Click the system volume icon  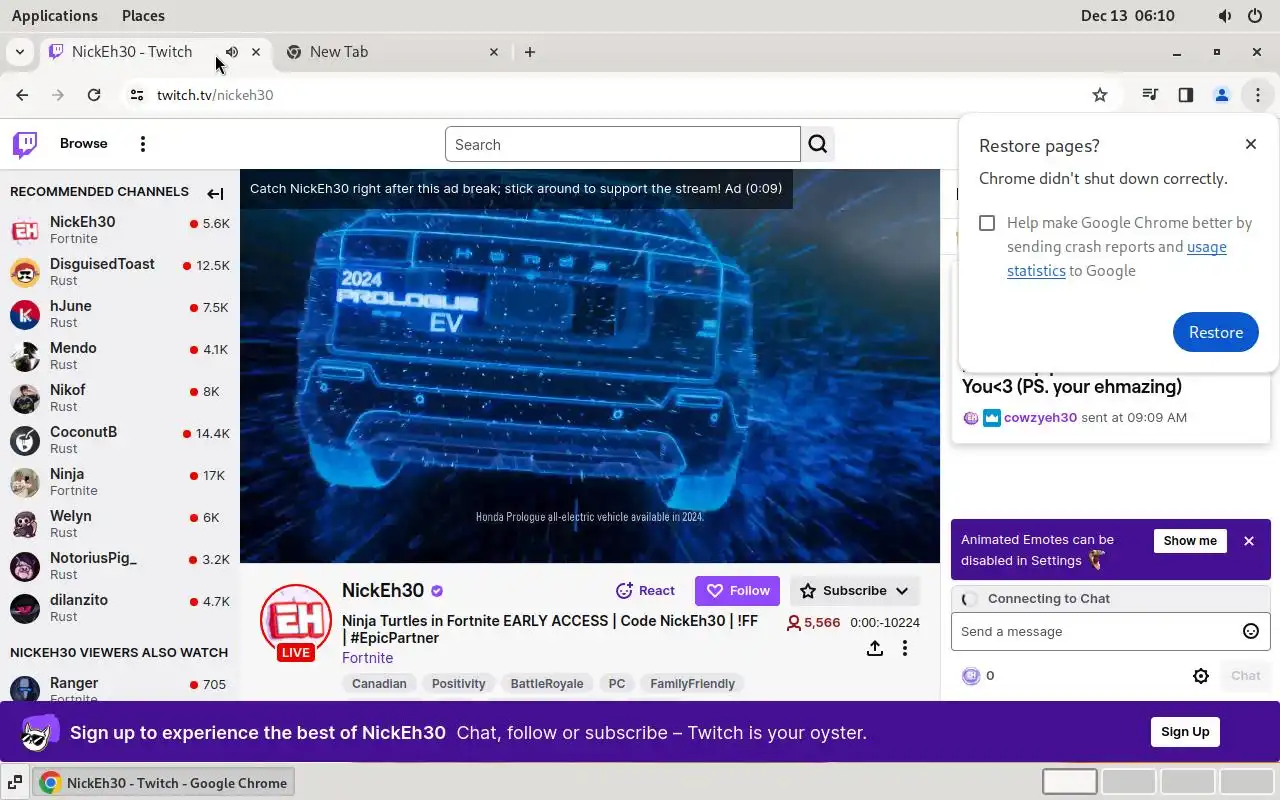tap(1225, 16)
